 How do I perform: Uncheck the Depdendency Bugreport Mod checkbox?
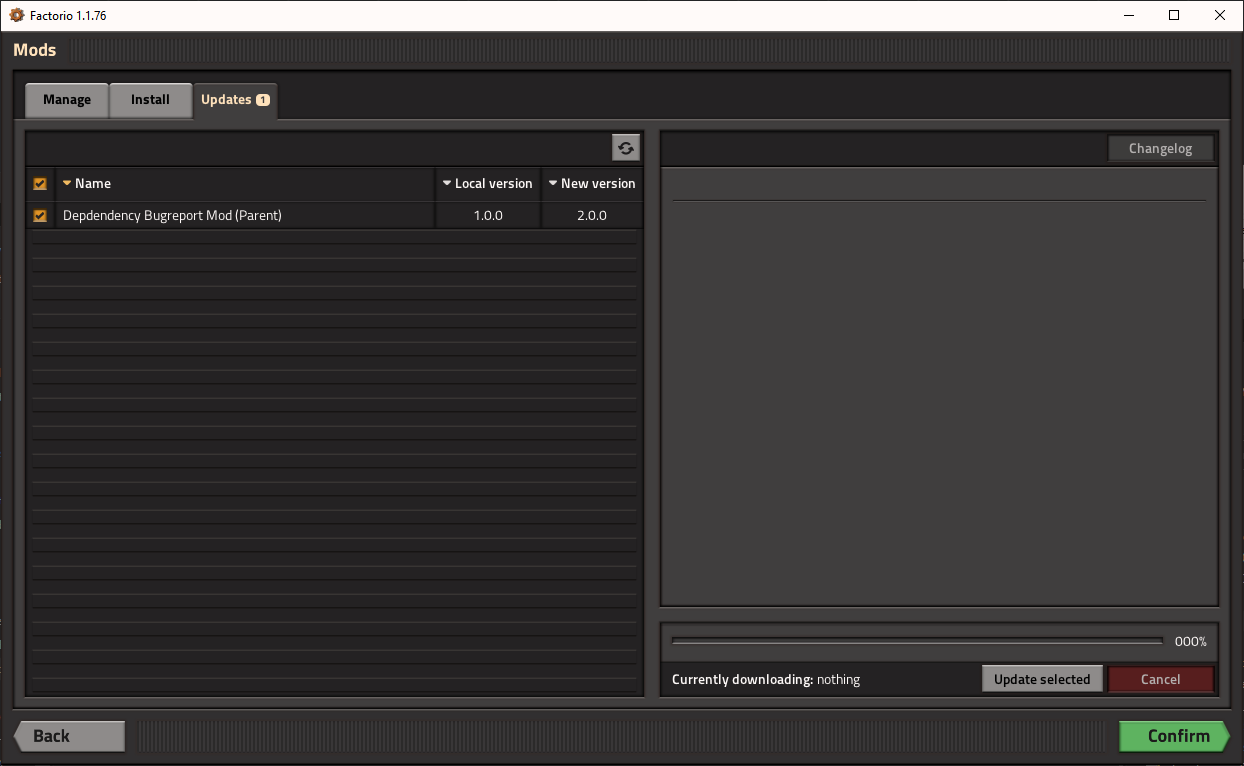pos(40,216)
